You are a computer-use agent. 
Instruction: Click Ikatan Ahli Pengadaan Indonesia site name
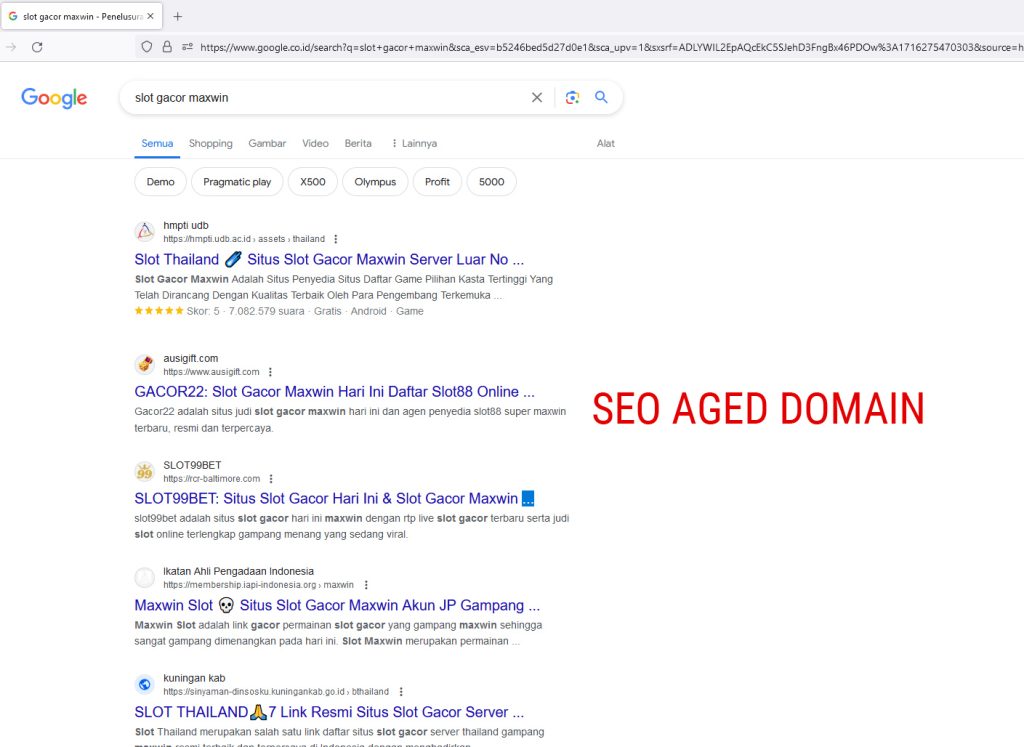point(238,571)
